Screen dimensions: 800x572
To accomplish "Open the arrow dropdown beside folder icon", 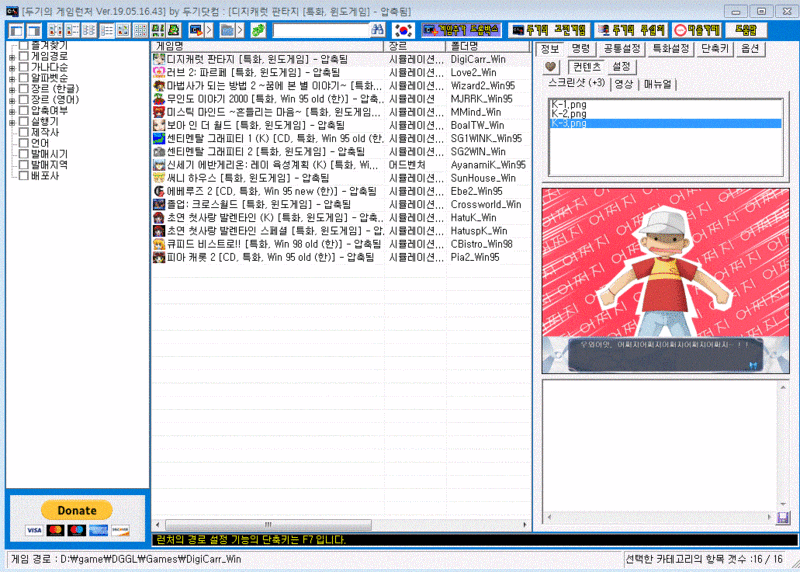I will click(240, 30).
